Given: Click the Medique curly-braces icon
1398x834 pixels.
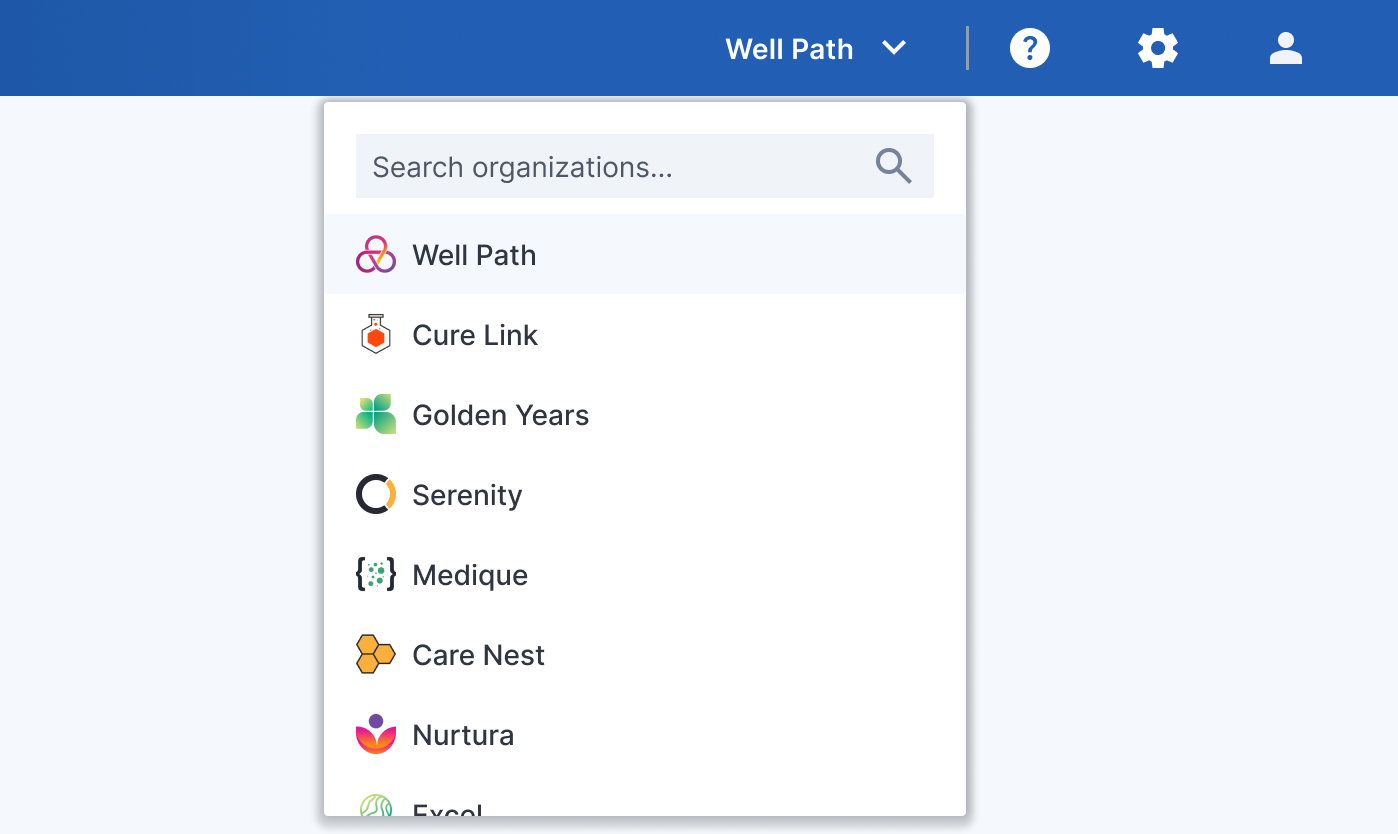Looking at the screenshot, I should coord(376,575).
